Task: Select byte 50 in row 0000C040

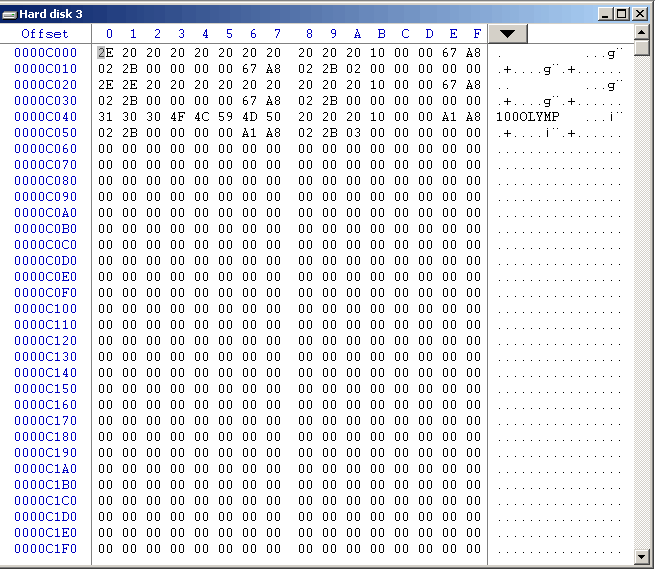Action: (274, 117)
